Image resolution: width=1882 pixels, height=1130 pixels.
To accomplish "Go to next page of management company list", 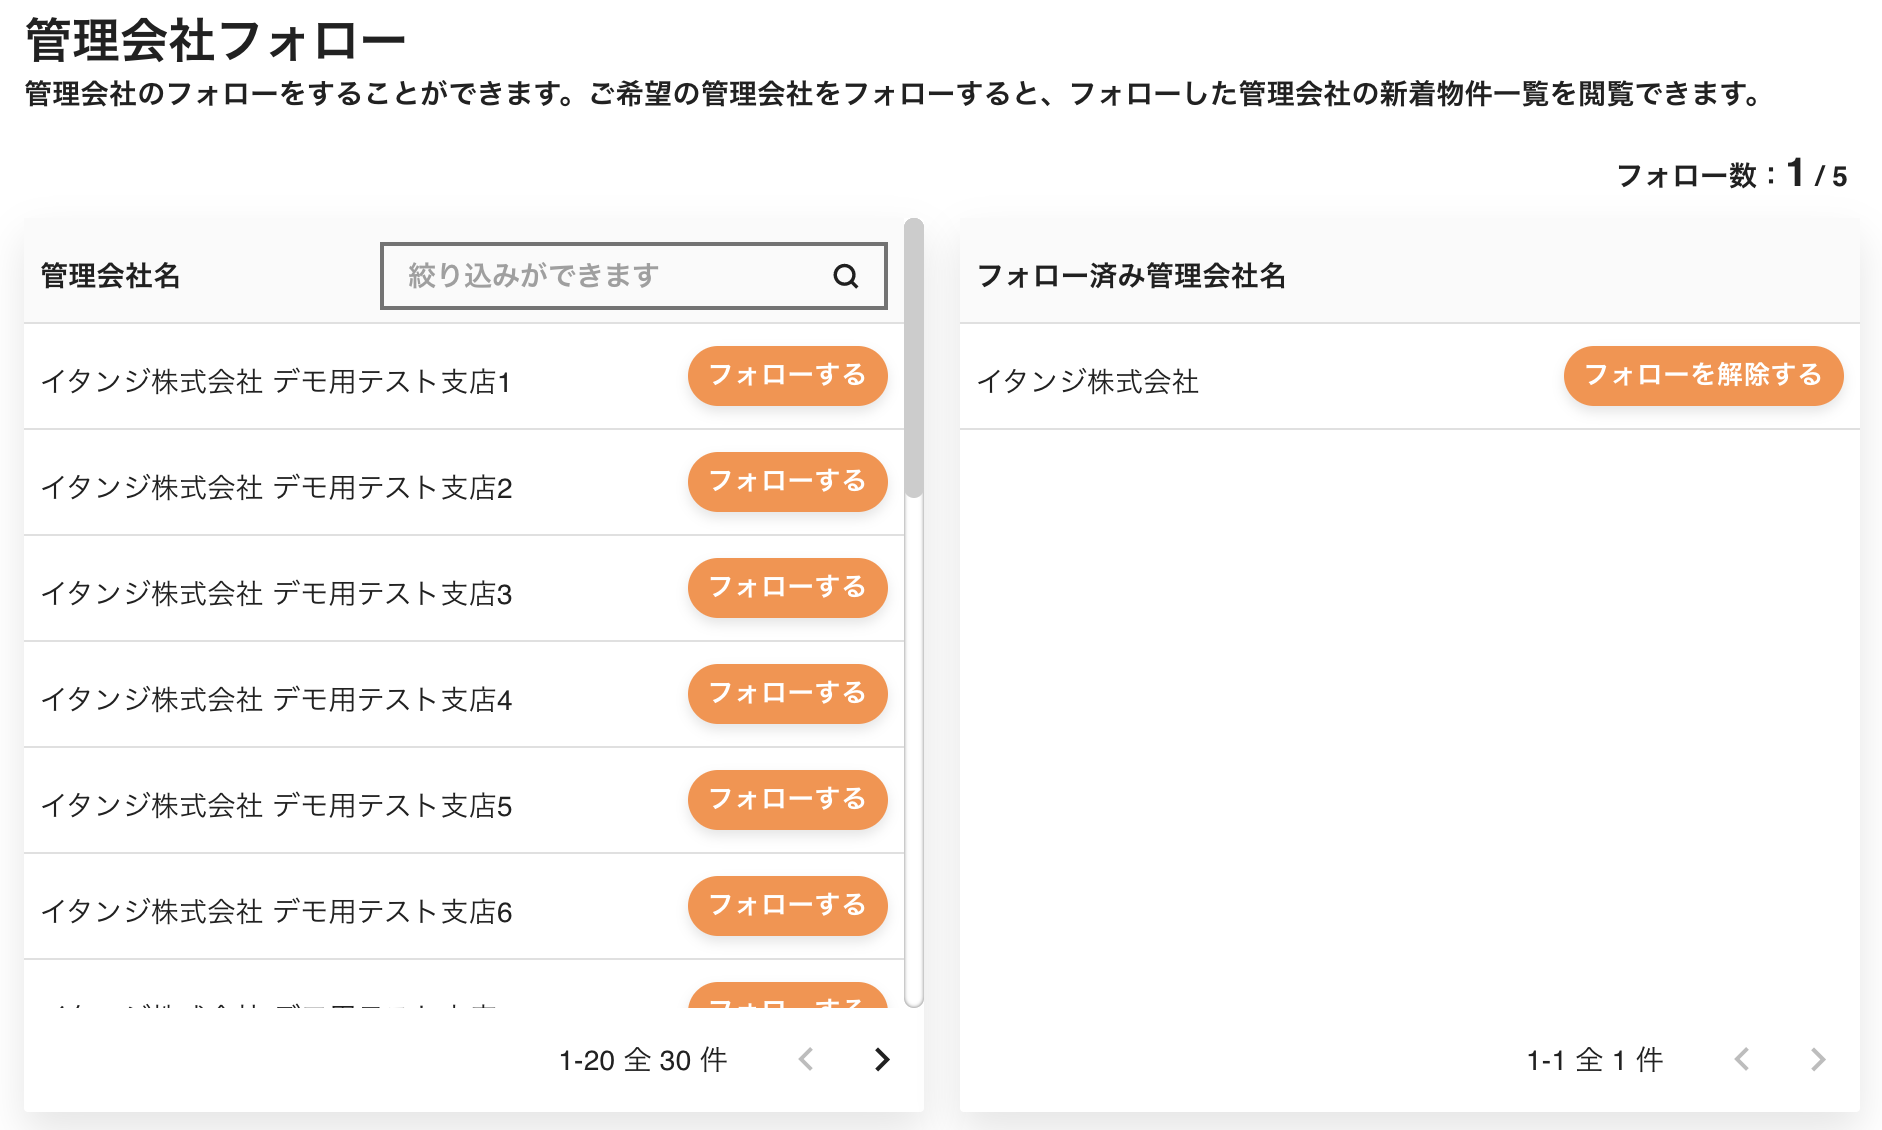I will coord(881,1060).
